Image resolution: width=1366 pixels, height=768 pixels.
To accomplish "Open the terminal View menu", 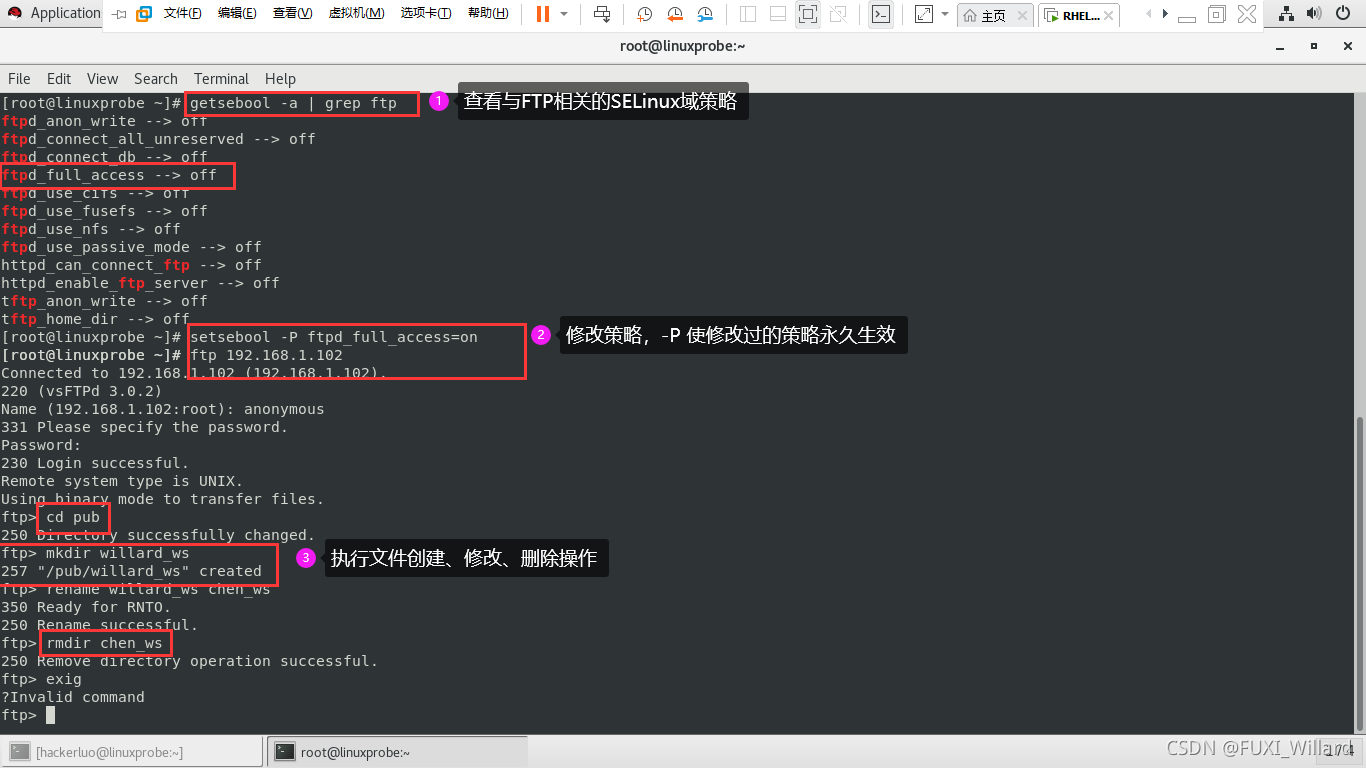I will 102,79.
